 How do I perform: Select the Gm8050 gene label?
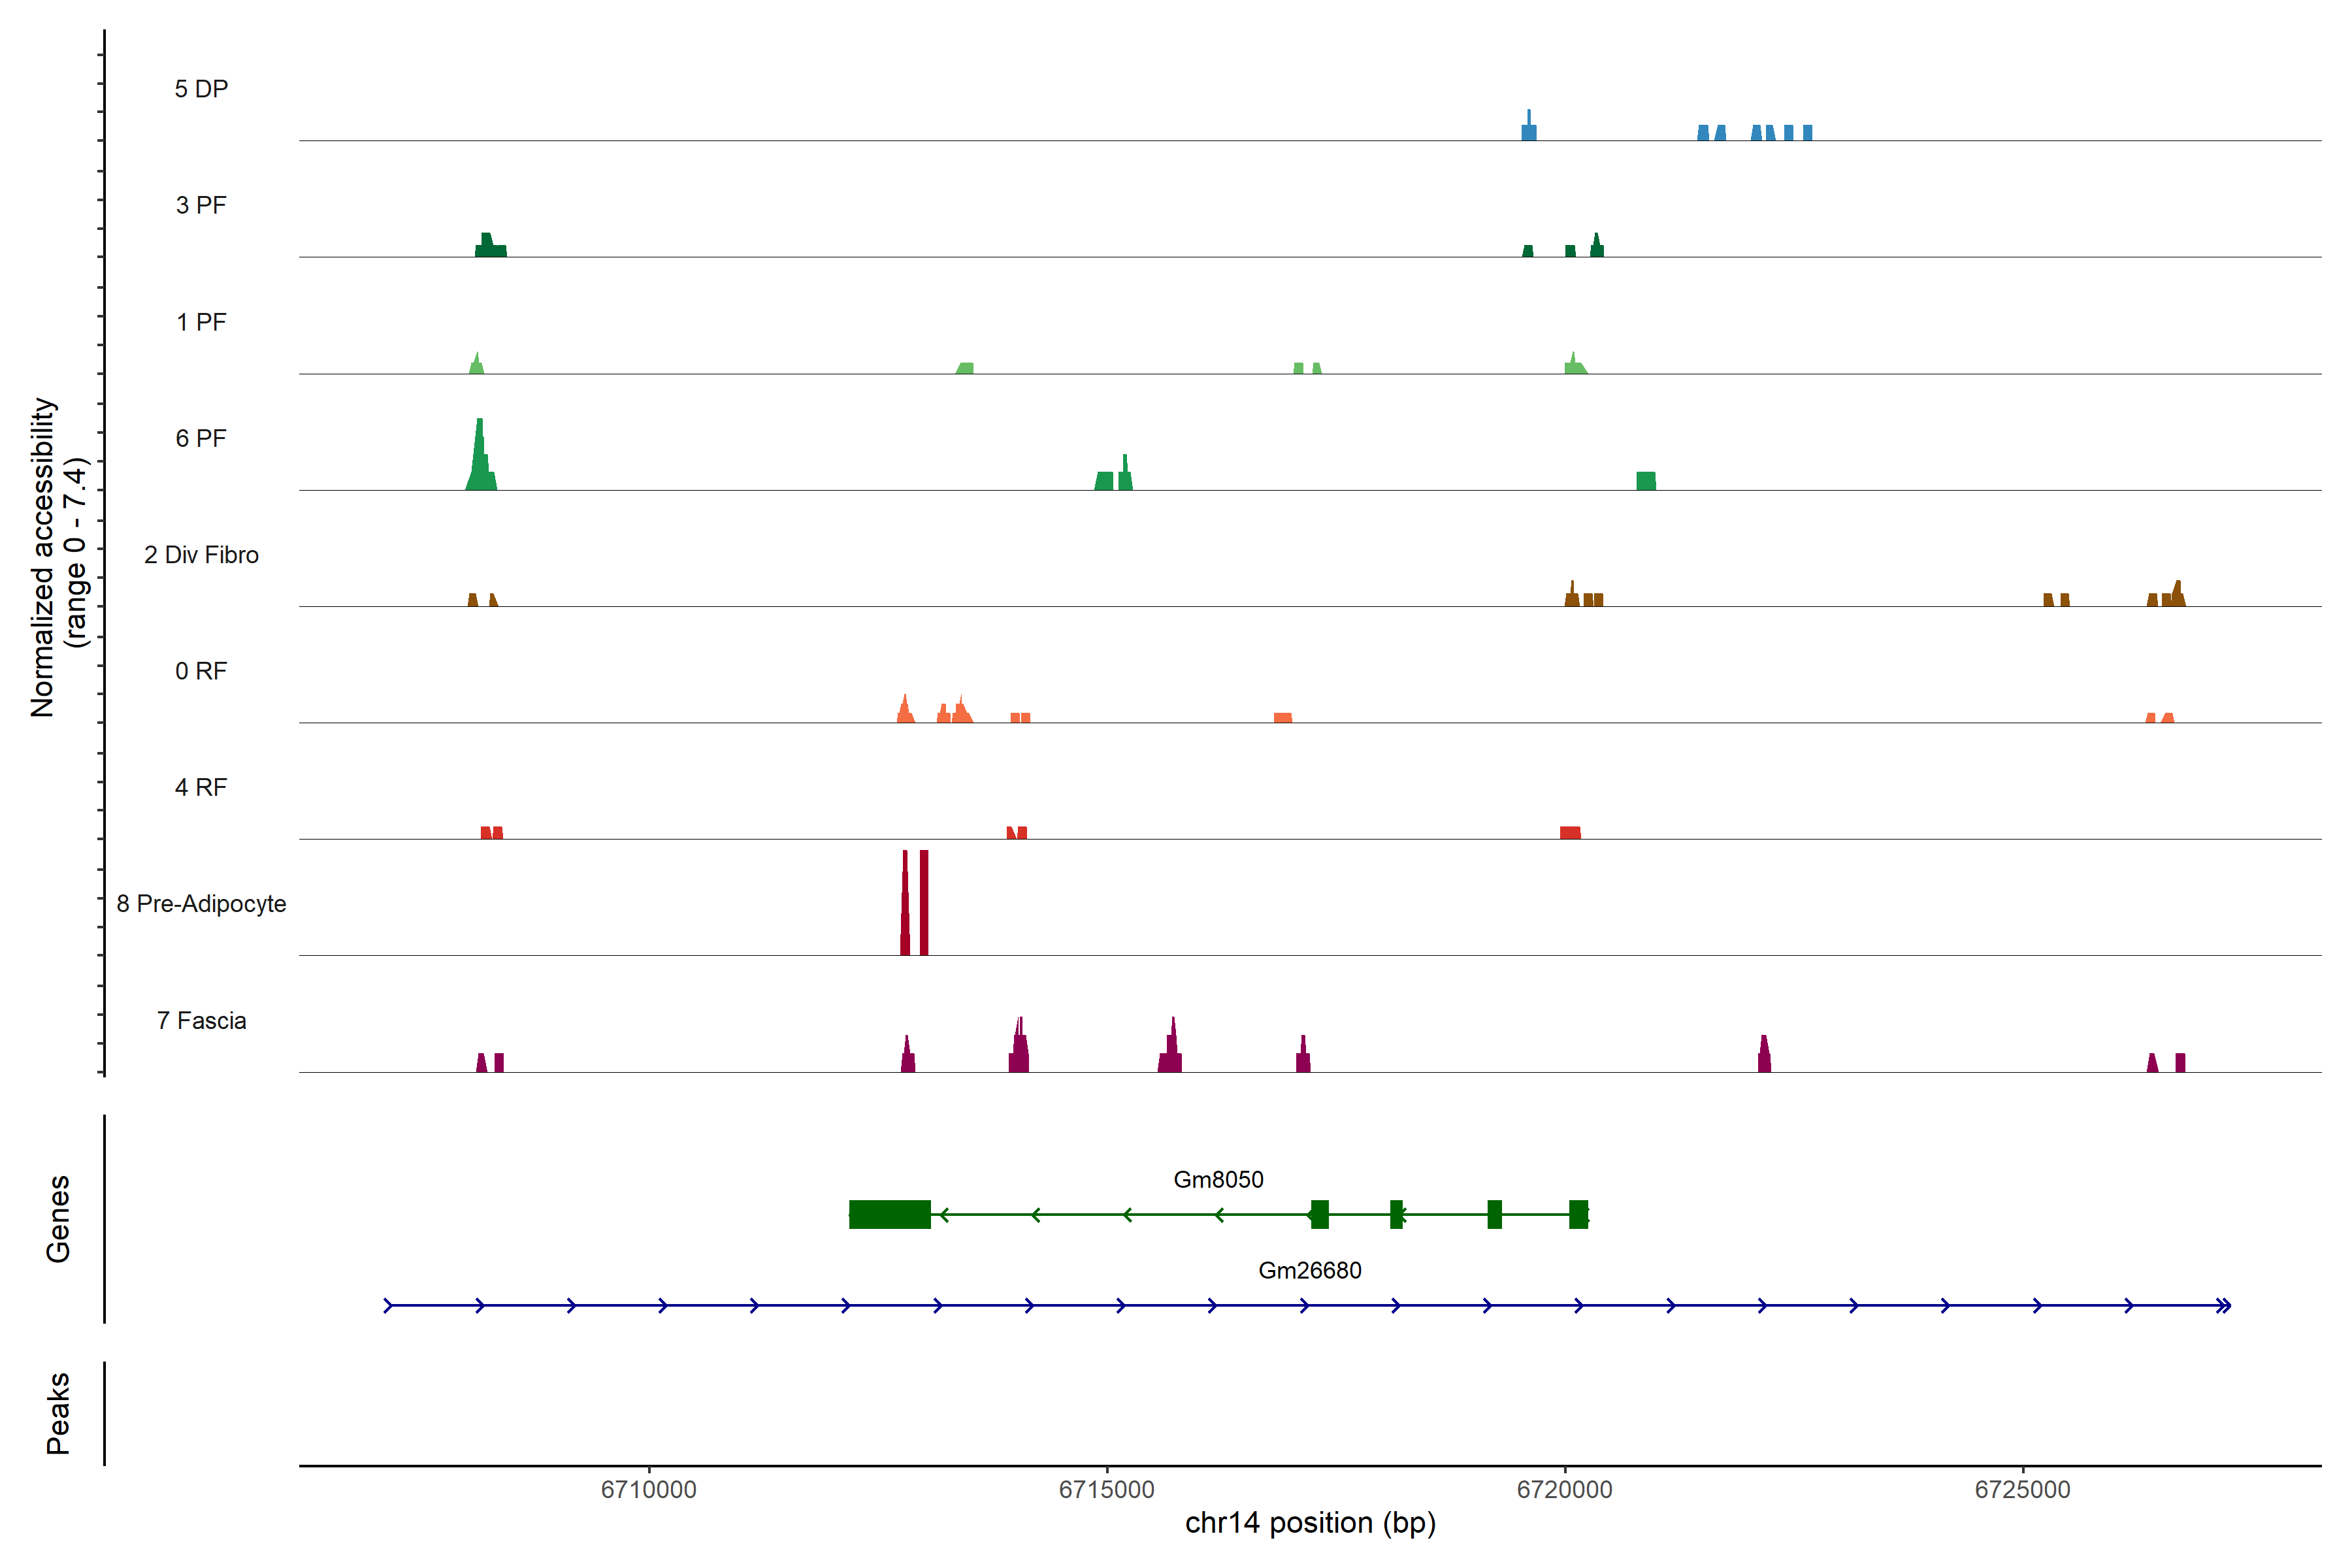pyautogui.click(x=1218, y=1180)
